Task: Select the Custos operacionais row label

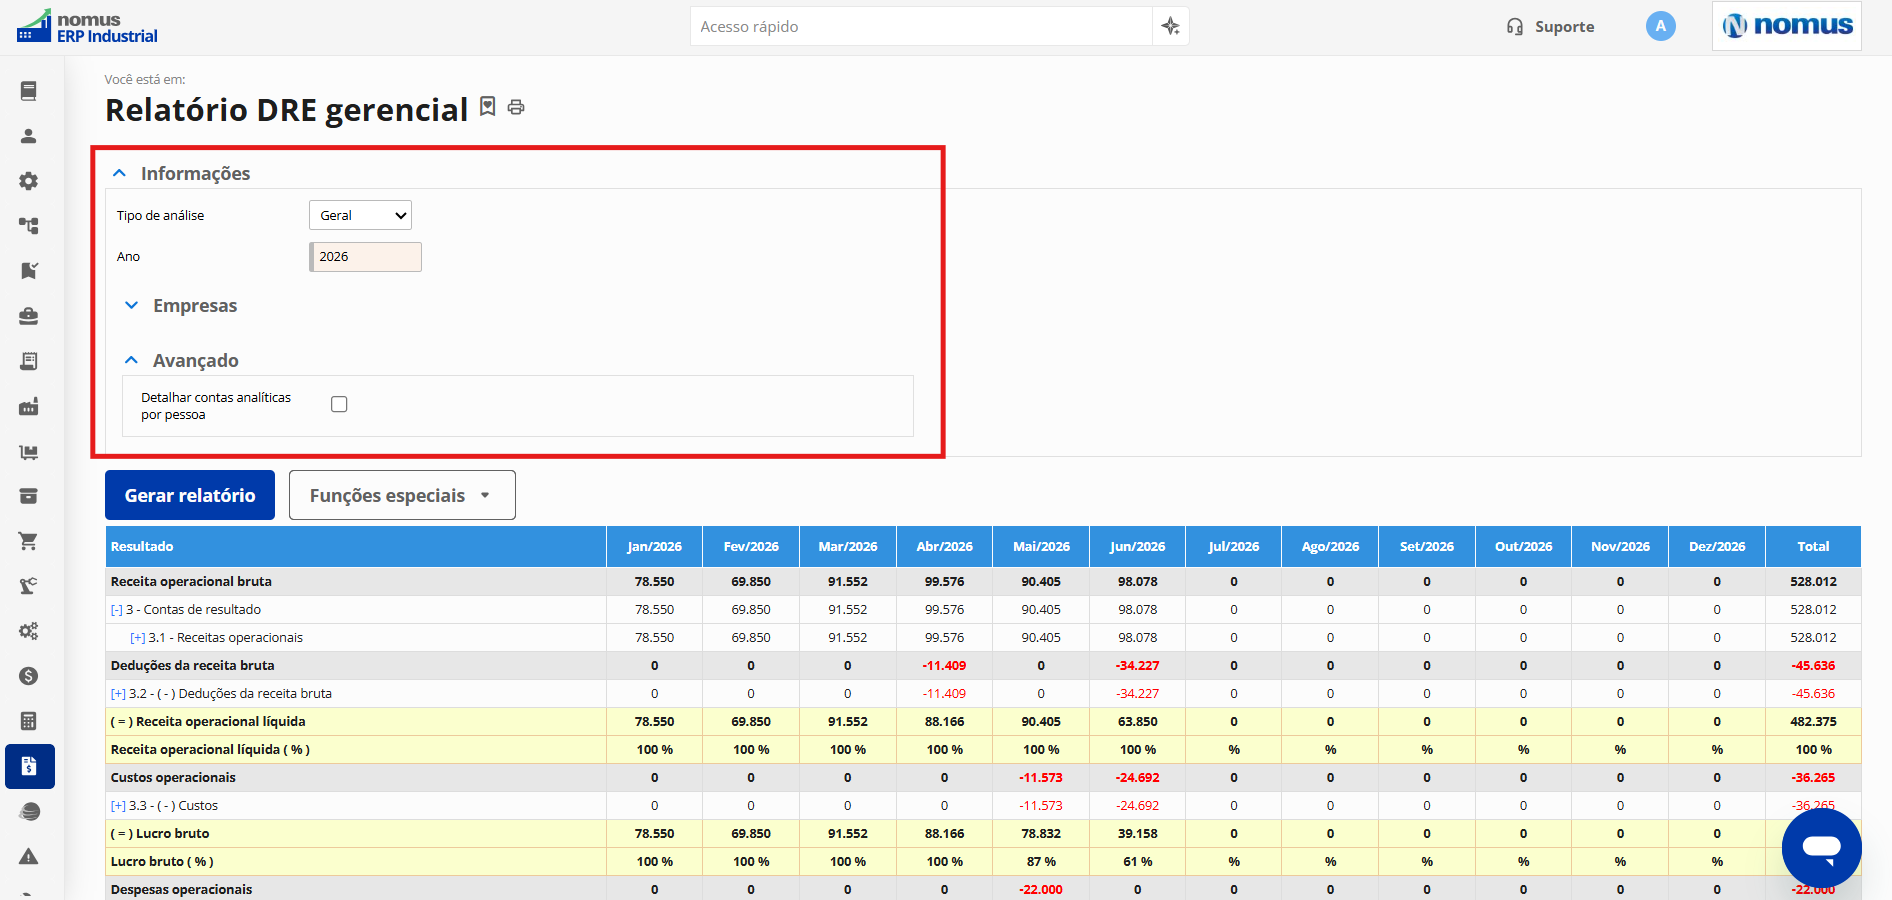Action: [x=173, y=778]
